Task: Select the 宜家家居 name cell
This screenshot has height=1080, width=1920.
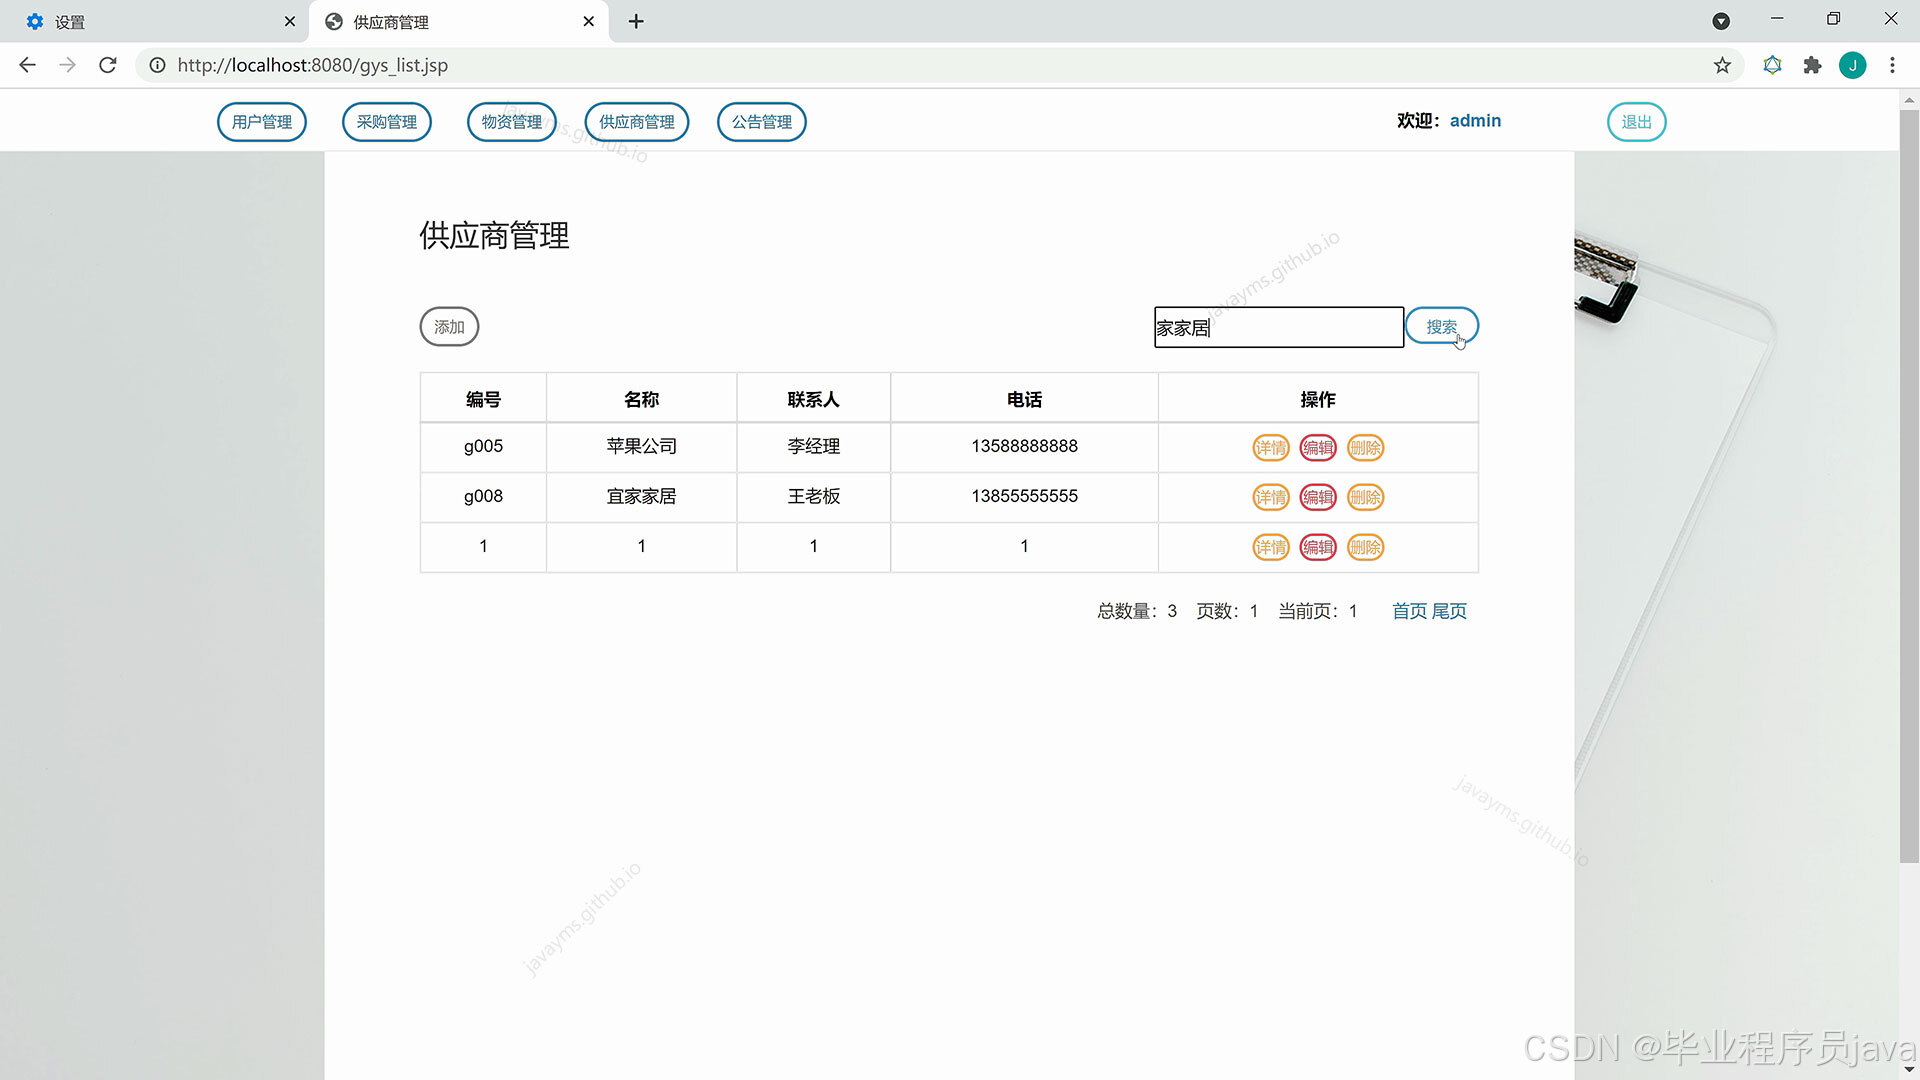Action: click(x=642, y=497)
